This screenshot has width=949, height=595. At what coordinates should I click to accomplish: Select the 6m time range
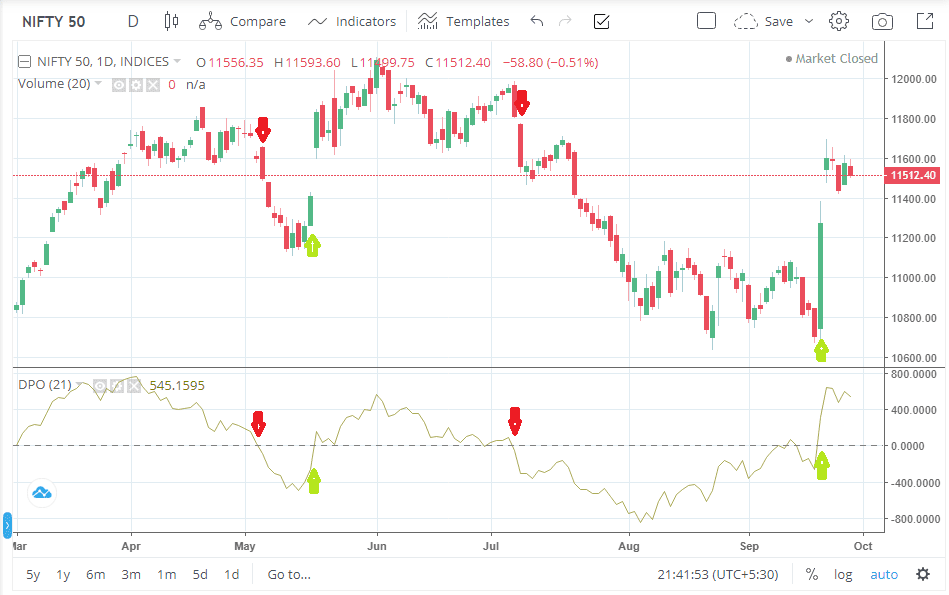pyautogui.click(x=96, y=574)
